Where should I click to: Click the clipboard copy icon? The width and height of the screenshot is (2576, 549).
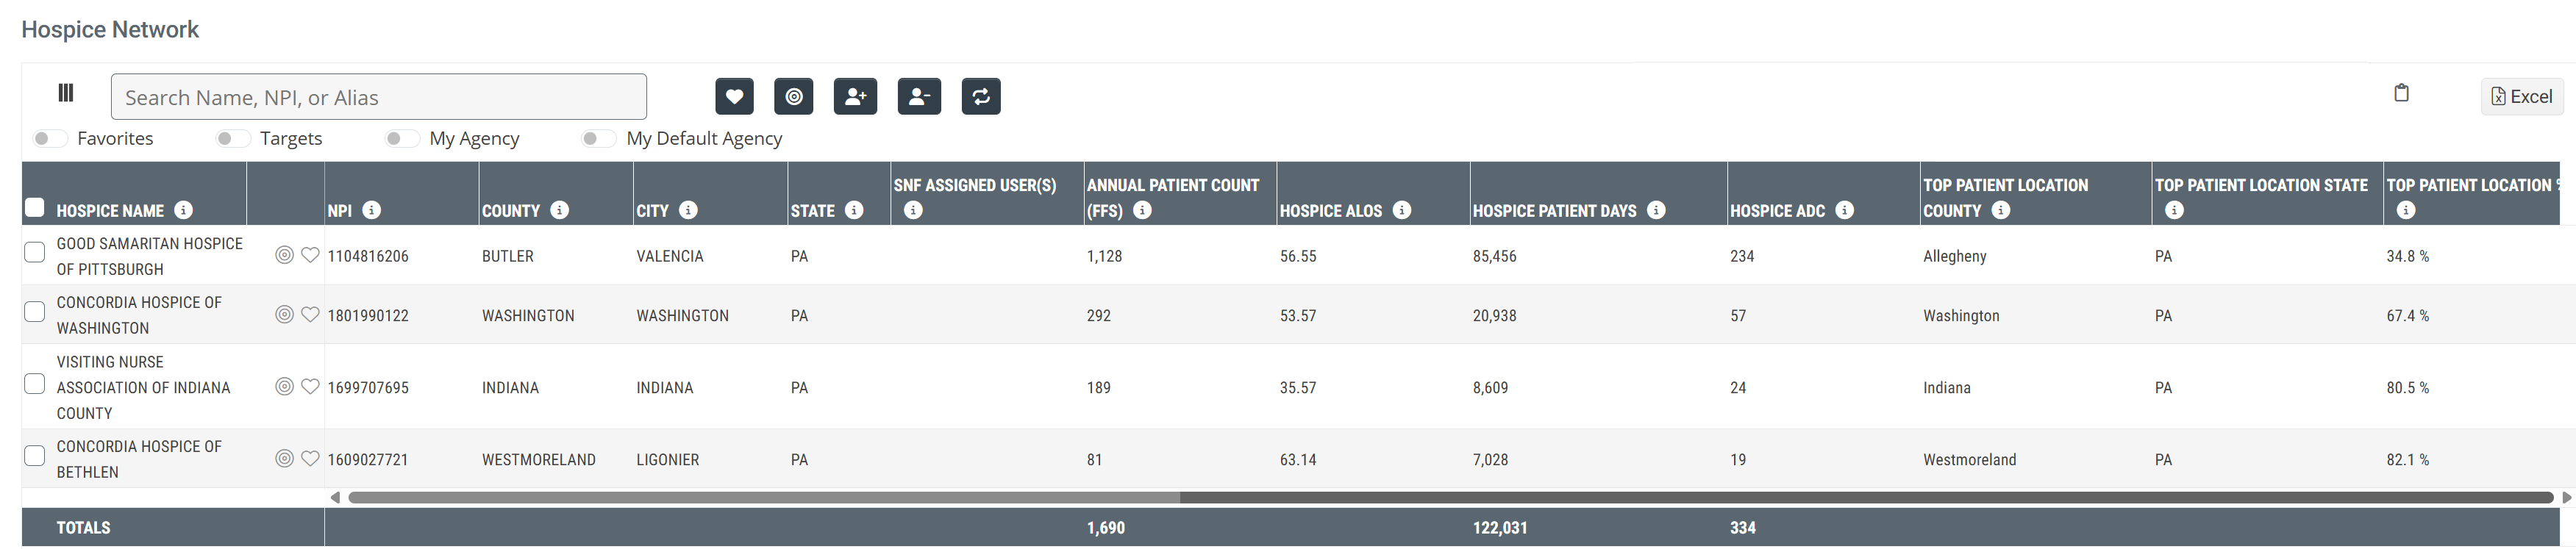(2400, 93)
